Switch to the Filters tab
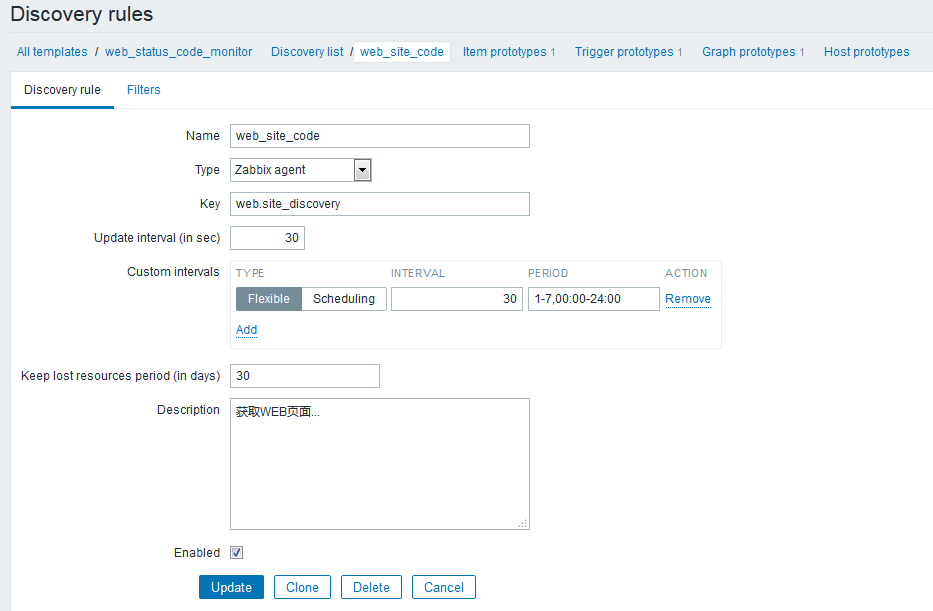Image resolution: width=933 pixels, height=611 pixels. [143, 90]
